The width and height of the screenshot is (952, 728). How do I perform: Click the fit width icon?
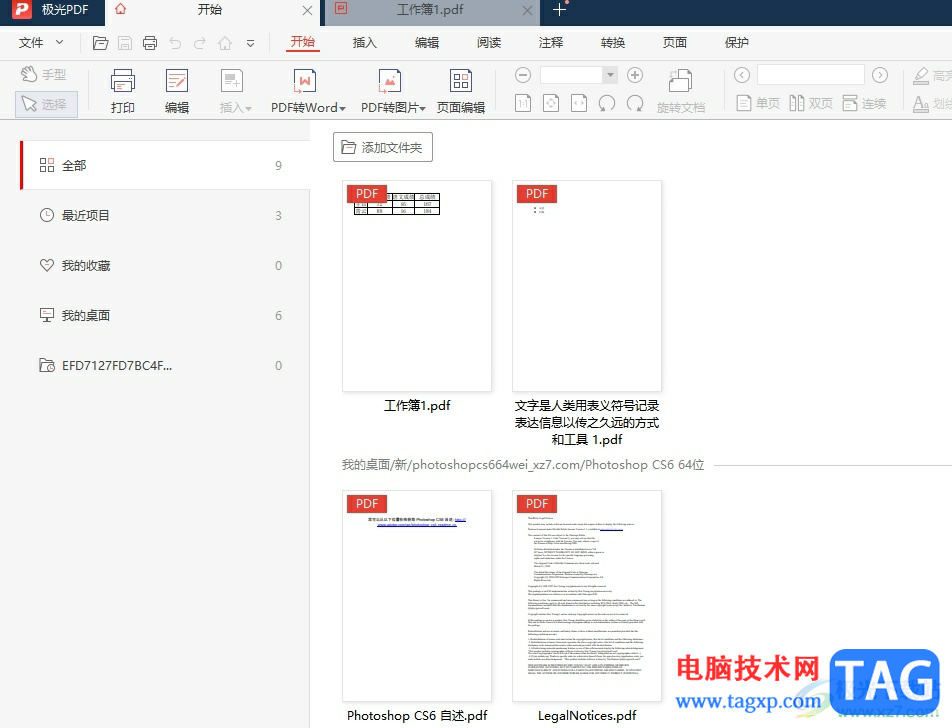point(579,103)
